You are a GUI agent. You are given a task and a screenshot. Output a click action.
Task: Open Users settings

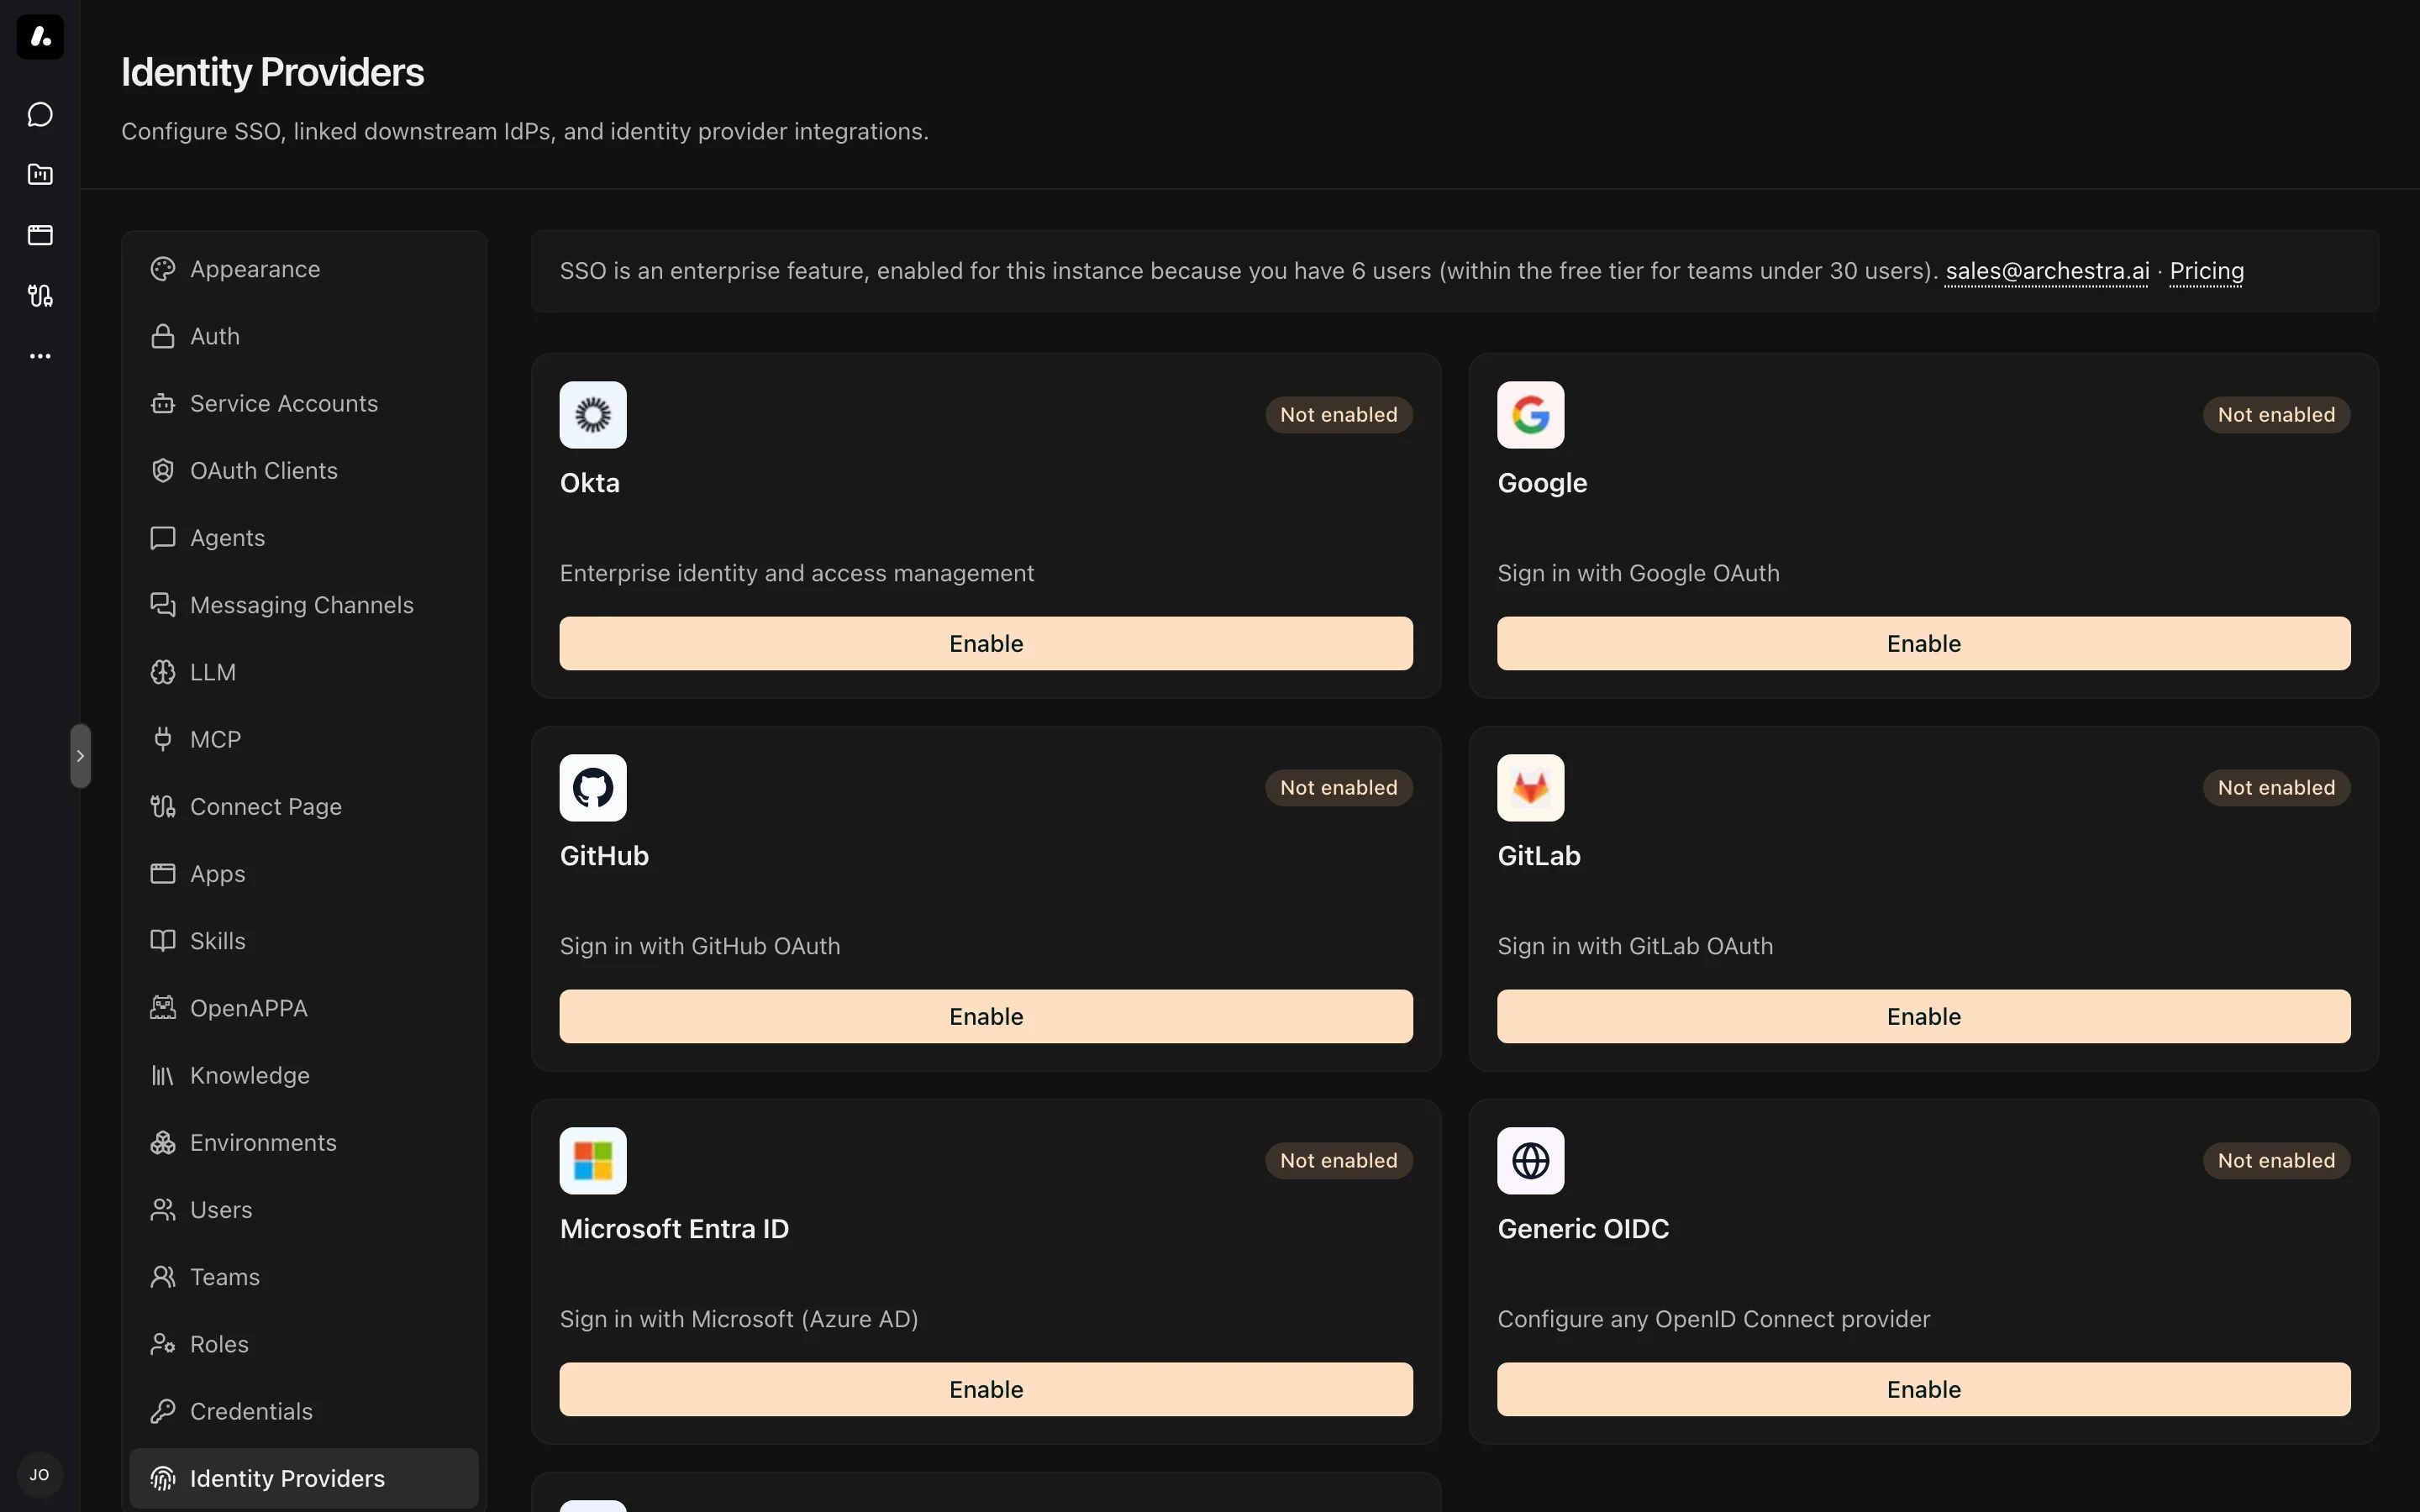coord(304,1209)
